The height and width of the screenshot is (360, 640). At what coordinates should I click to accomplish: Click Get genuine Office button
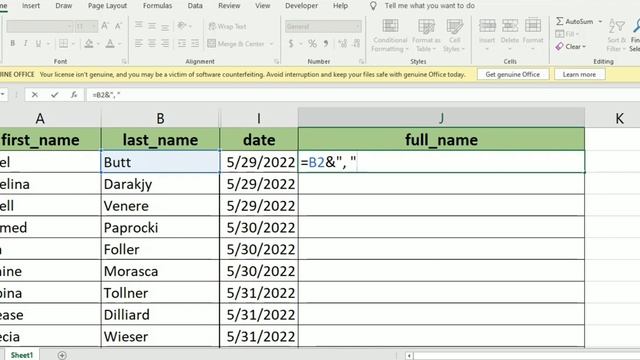(513, 74)
